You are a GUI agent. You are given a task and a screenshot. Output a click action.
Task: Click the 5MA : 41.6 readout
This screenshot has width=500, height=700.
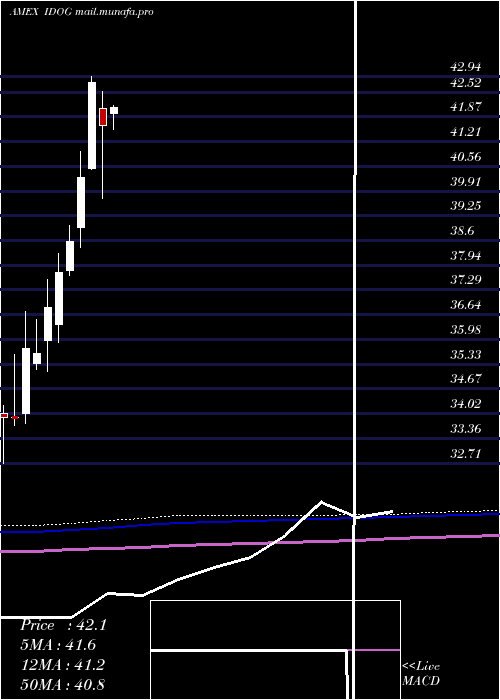[59, 645]
